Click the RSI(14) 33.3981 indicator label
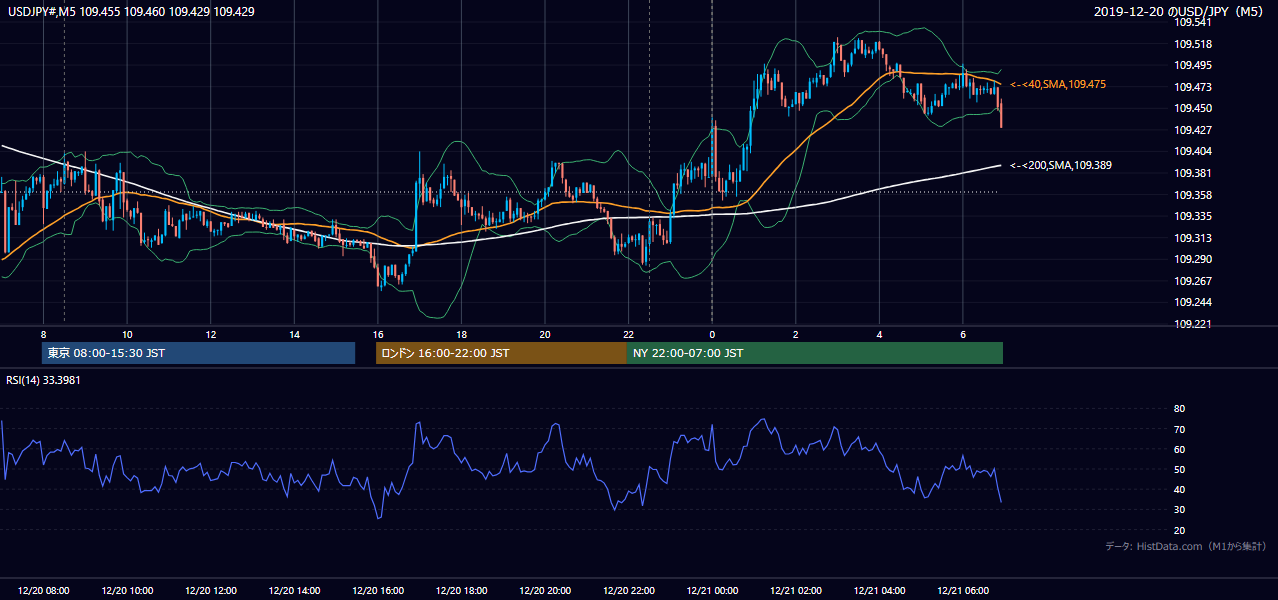Viewport: 1278px width, 600px height. coord(43,380)
